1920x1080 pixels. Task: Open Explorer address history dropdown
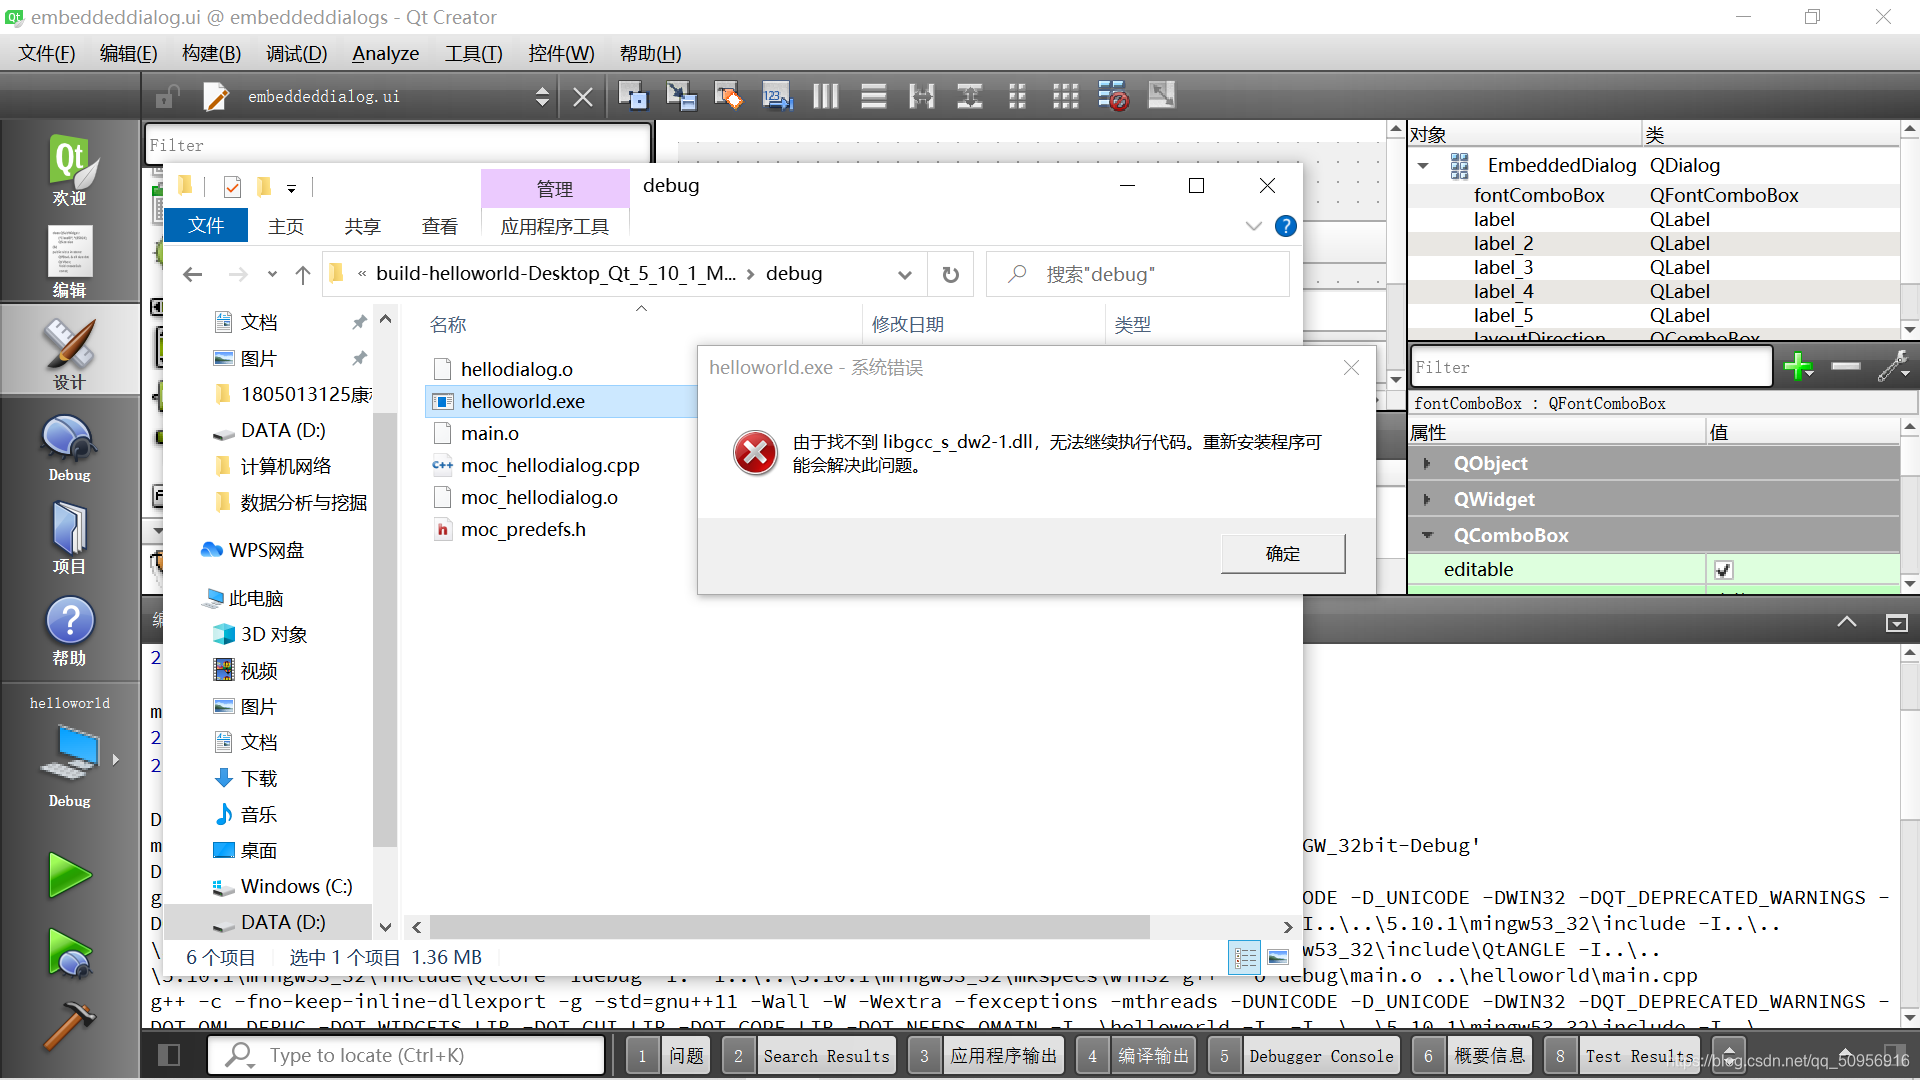point(905,274)
